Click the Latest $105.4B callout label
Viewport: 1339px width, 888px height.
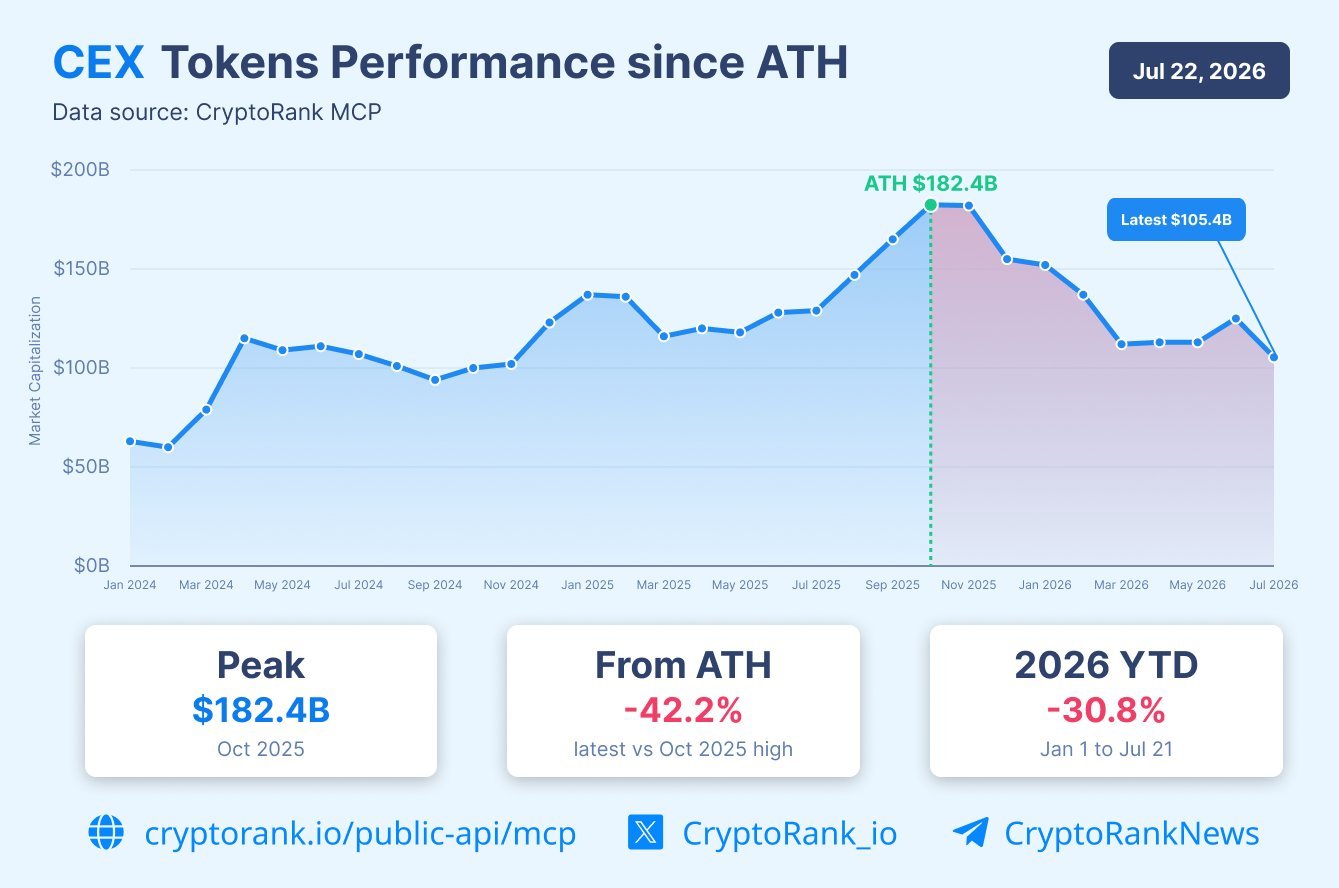(1176, 219)
